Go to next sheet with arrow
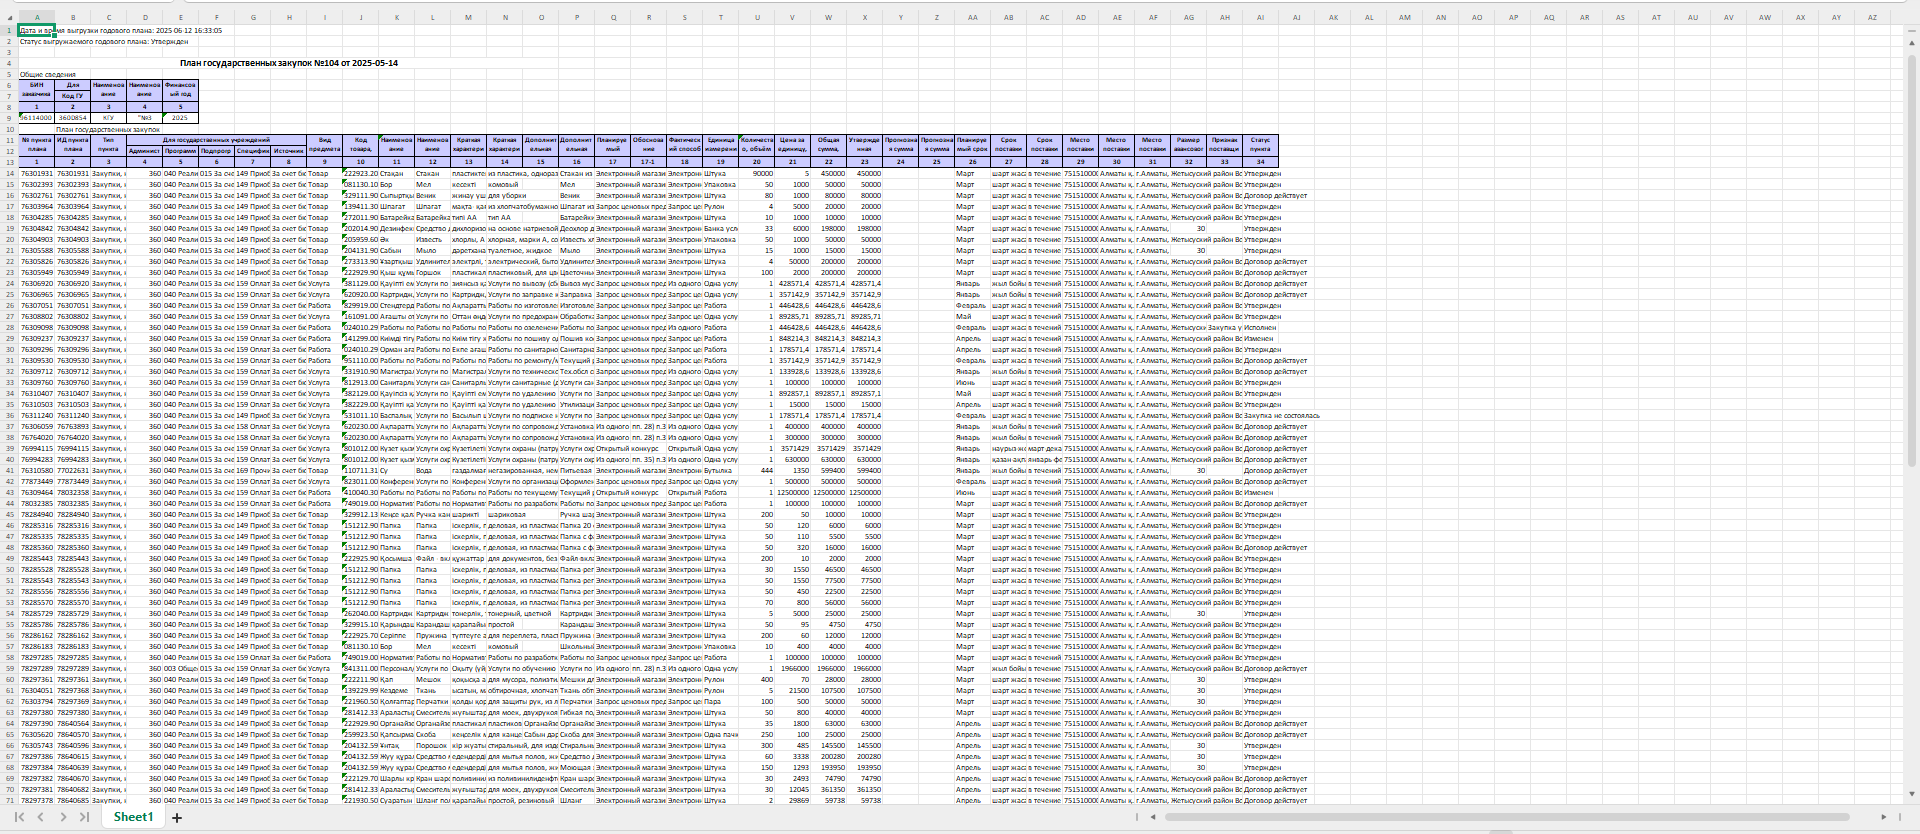This screenshot has height=834, width=1920. tap(63, 817)
